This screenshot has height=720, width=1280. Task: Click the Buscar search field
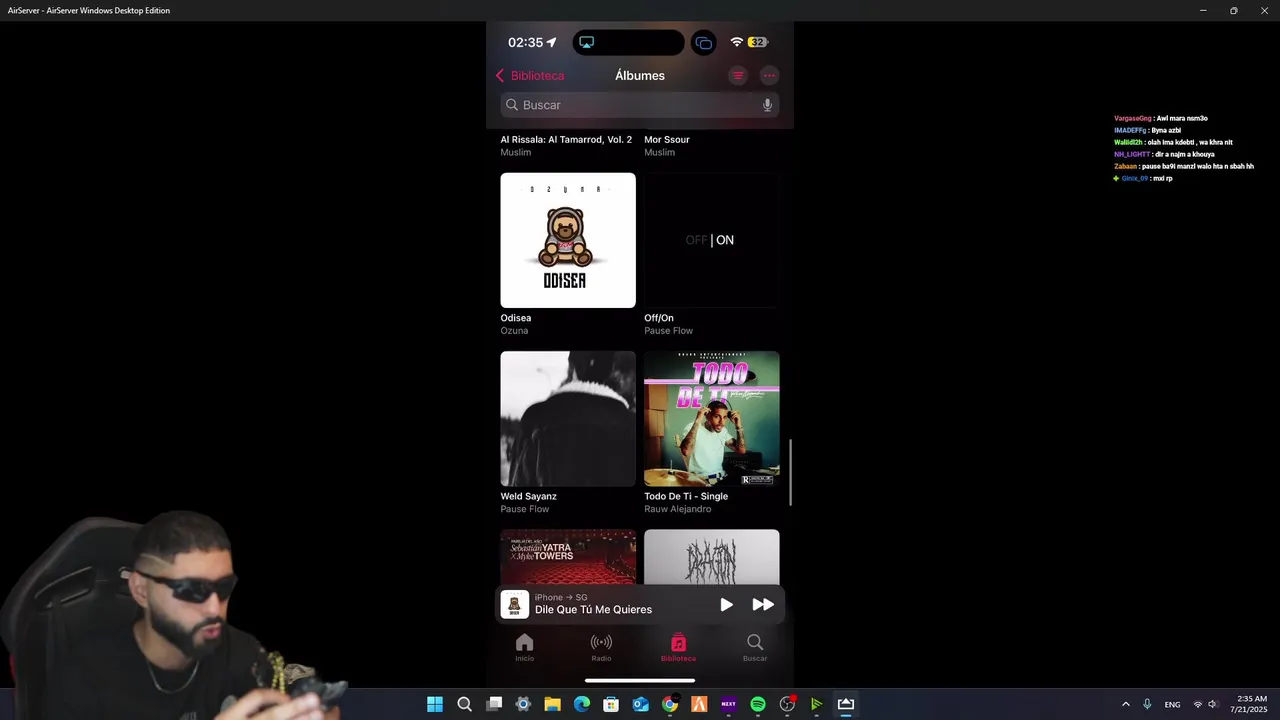(x=640, y=105)
